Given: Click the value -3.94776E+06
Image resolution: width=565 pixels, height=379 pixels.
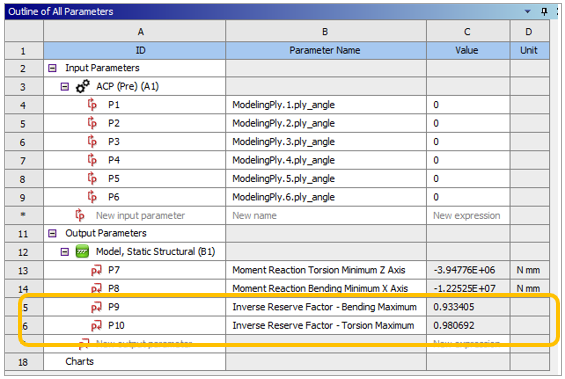Looking at the screenshot, I should click(464, 270).
